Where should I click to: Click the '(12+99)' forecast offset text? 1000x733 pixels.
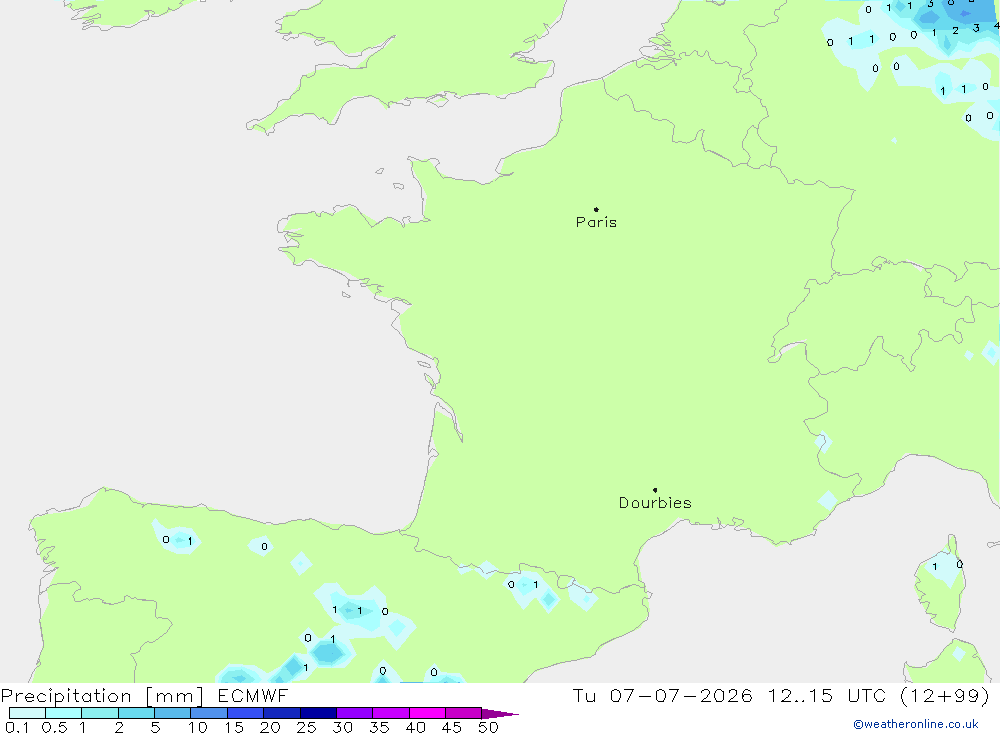[945, 695]
